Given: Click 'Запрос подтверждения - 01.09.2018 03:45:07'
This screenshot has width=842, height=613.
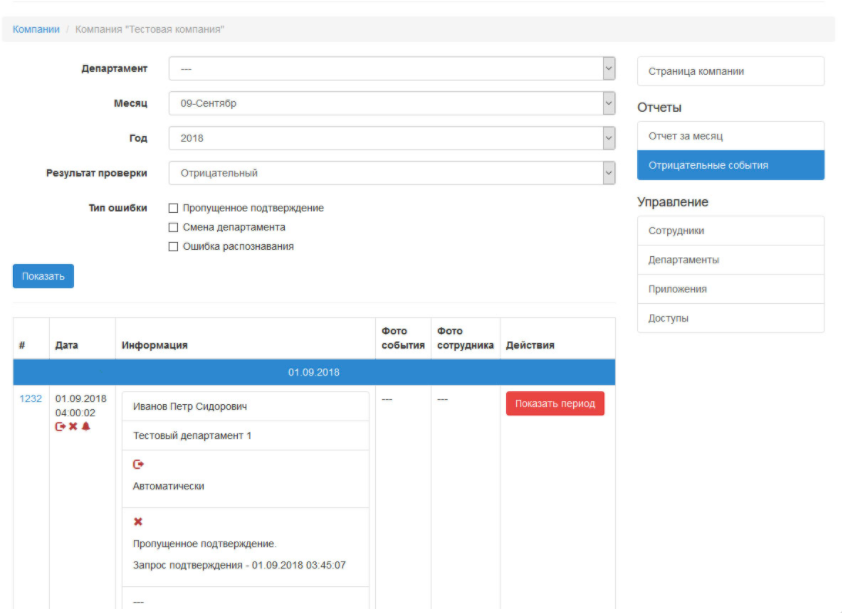Looking at the screenshot, I should pyautogui.click(x=239, y=565).
